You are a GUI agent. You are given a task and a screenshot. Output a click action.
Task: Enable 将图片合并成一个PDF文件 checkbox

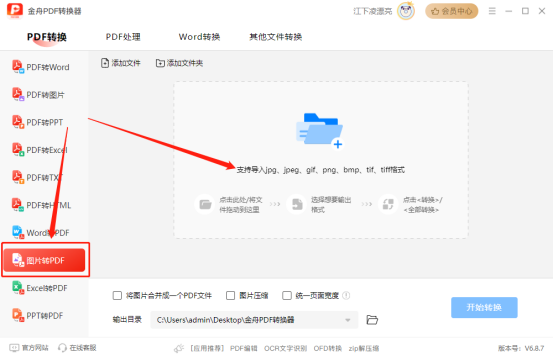click(117, 295)
